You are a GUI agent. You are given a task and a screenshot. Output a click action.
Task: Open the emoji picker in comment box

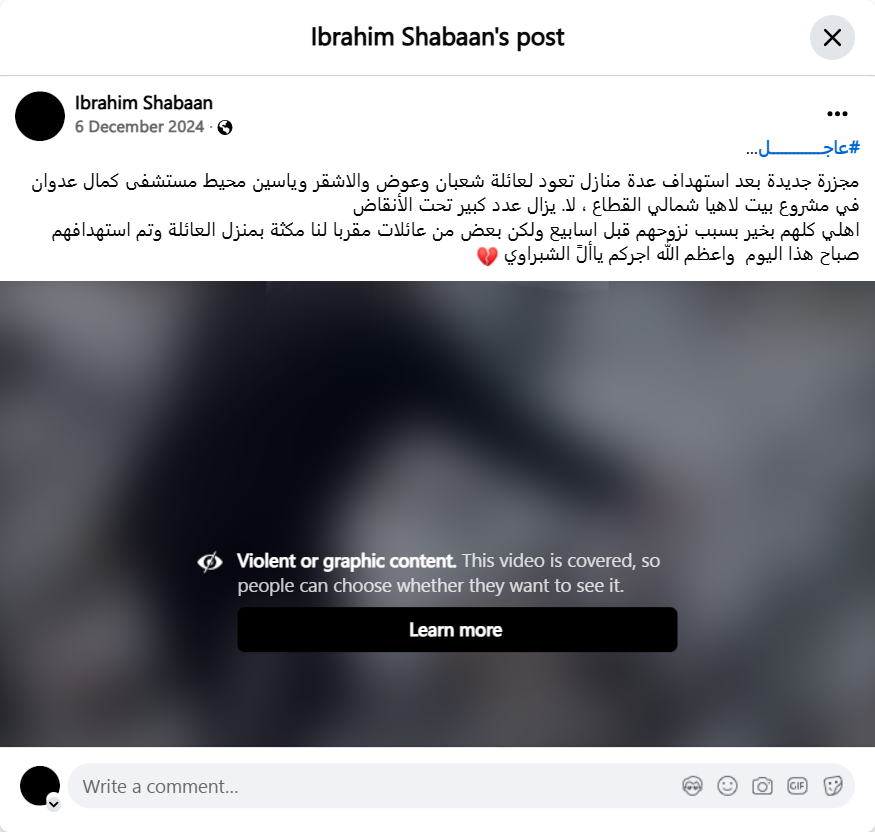(x=727, y=786)
